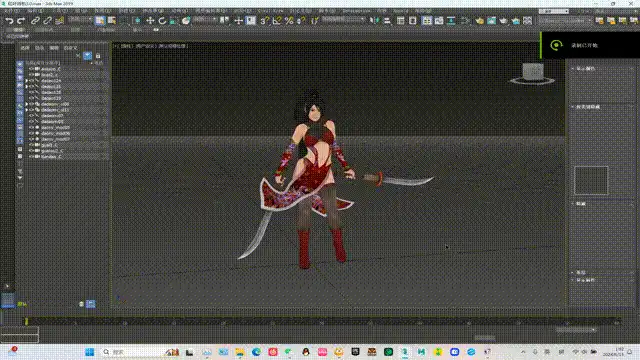Click the ViewCube in the viewport
The height and width of the screenshot is (360, 640).
(x=533, y=73)
